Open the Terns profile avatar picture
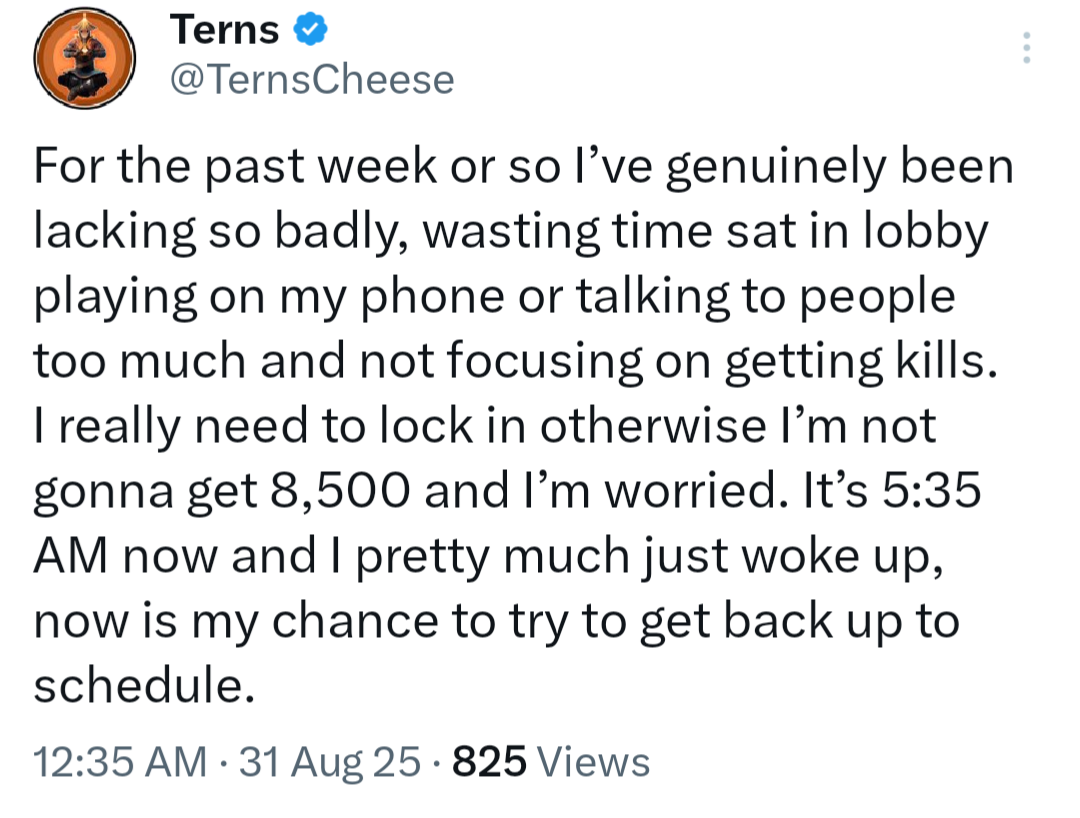 (x=85, y=59)
